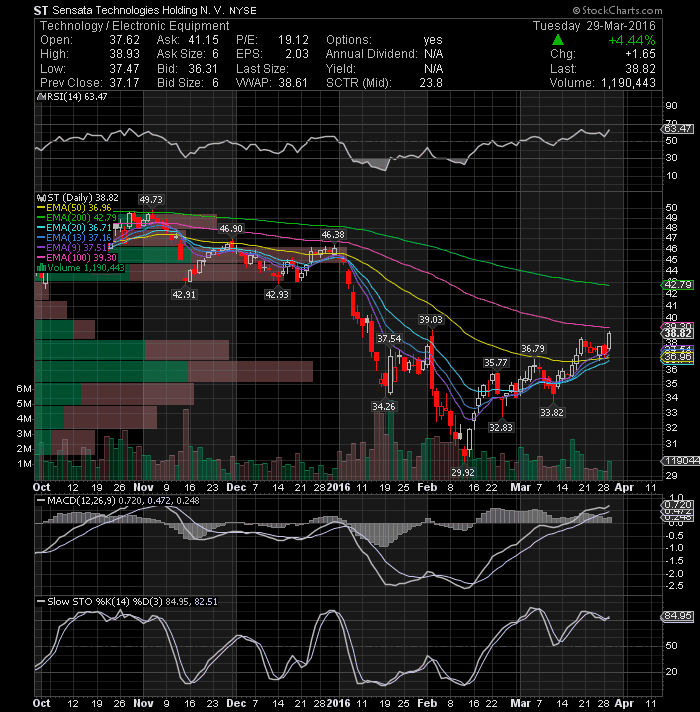700x712 pixels.
Task: Click the 42.93 low price annotation
Action: click(277, 295)
